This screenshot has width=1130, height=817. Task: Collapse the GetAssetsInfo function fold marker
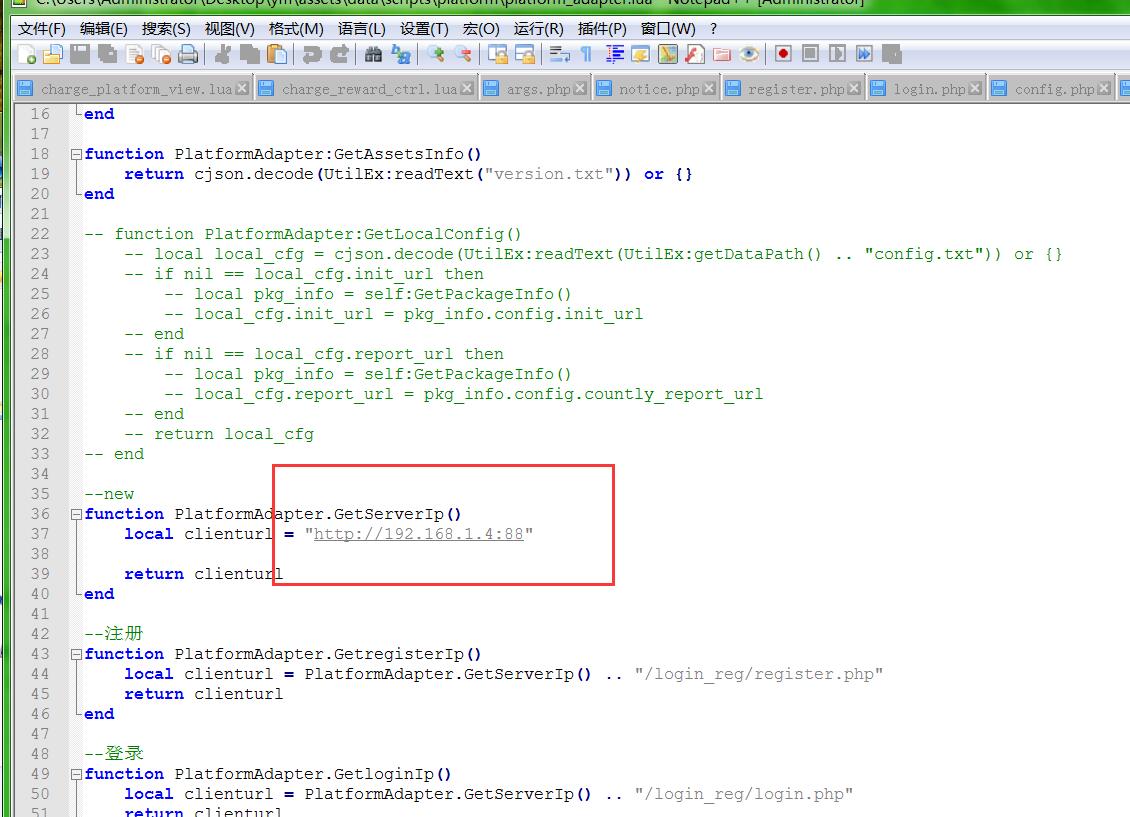(x=76, y=154)
